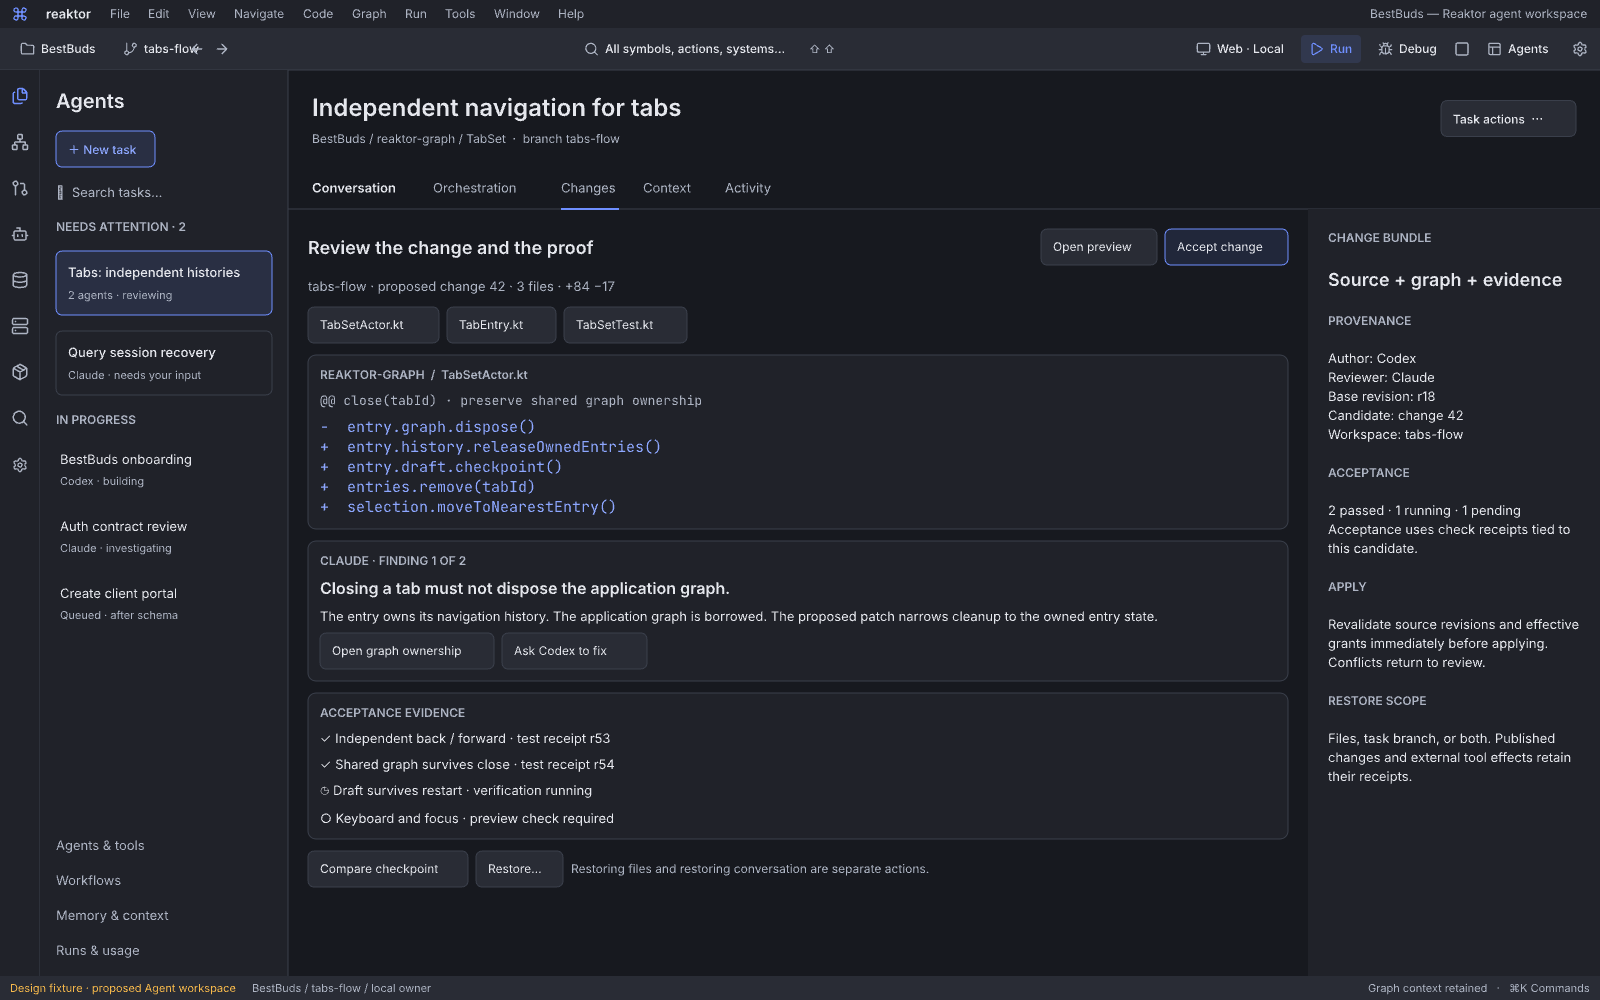Open the settings gear in the top toolbar
The image size is (1600, 1000).
[x=1580, y=49]
